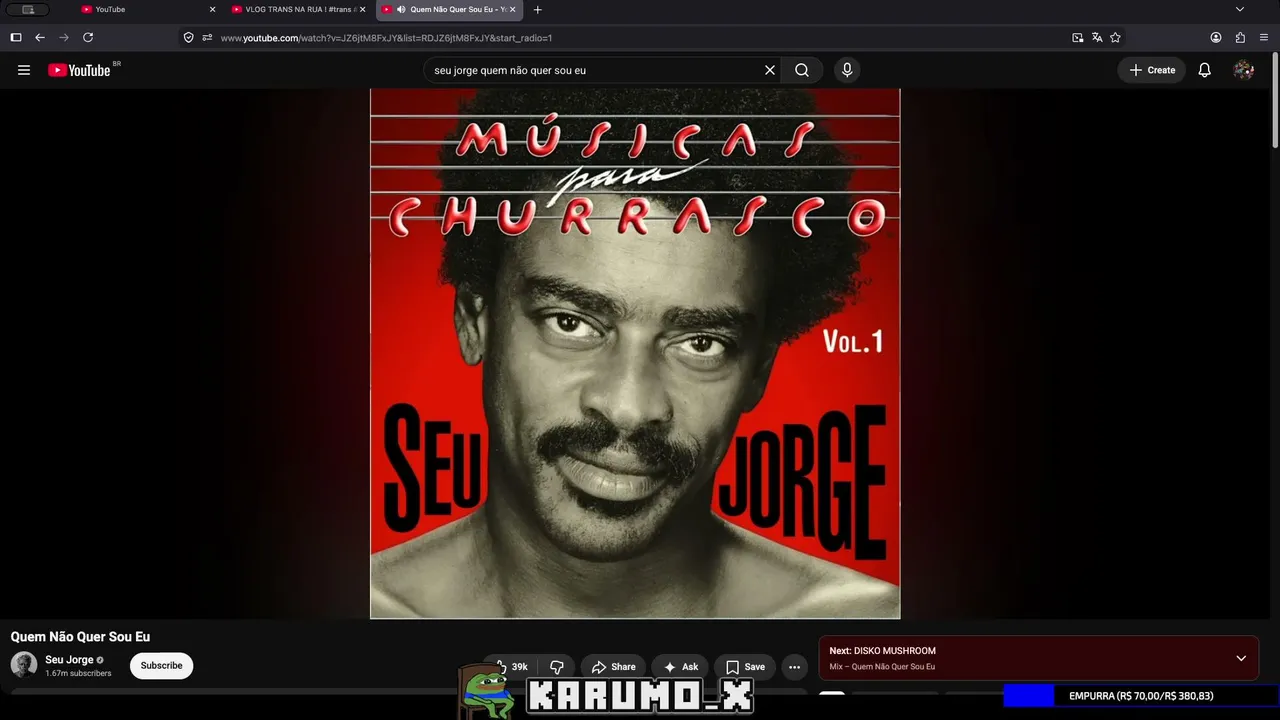Like the video with 39k likes

coord(513,667)
